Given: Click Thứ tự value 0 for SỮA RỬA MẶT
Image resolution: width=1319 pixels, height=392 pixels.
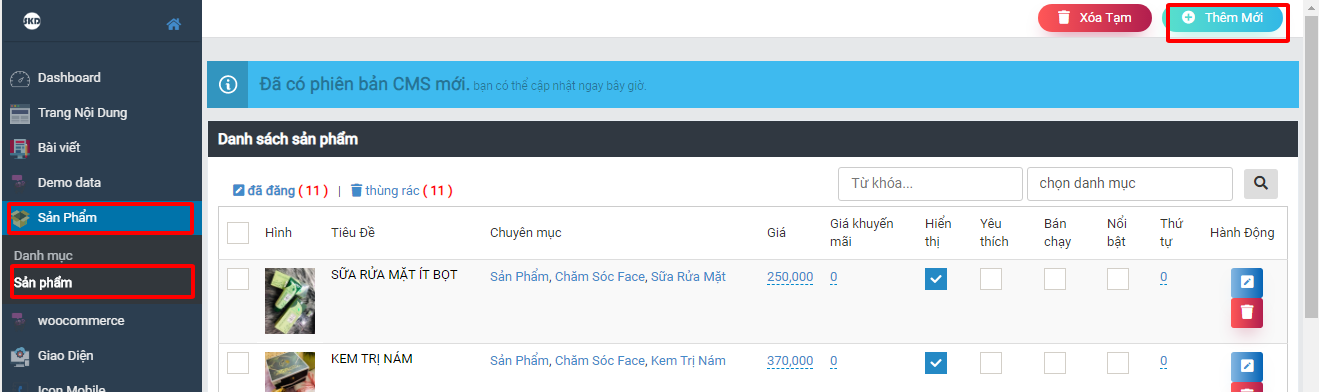Looking at the screenshot, I should coord(1164,277).
